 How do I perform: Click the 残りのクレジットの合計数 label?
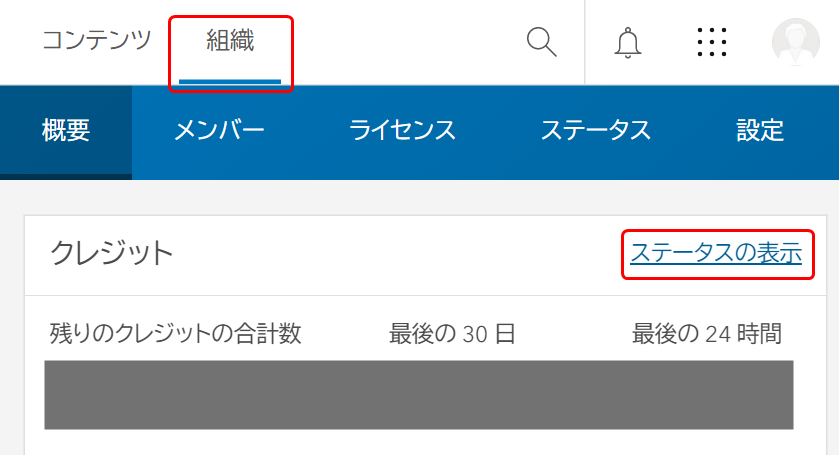[176, 333]
